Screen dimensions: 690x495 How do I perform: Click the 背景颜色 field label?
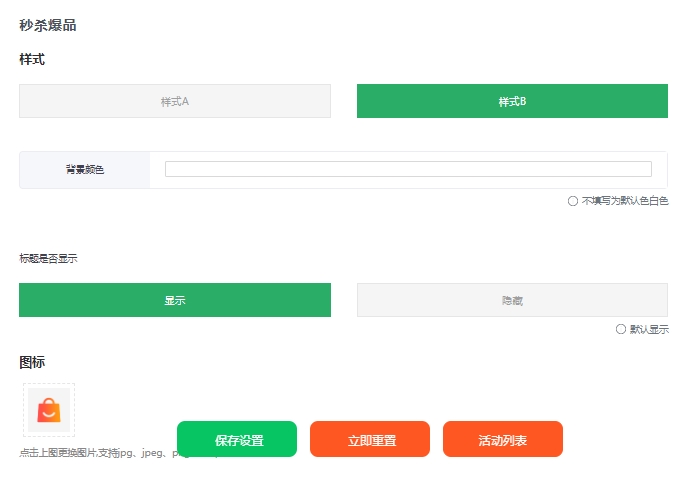[x=85, y=170]
